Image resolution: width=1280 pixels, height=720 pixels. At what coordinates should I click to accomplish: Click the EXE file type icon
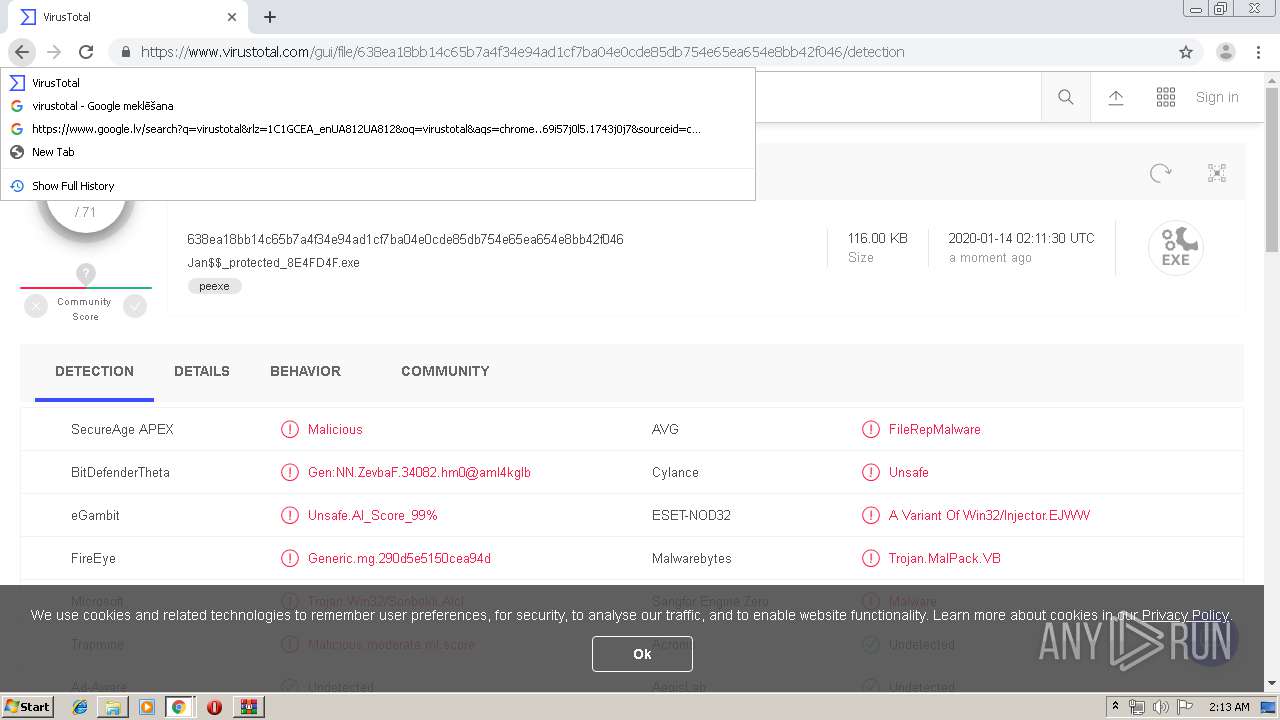1175,248
